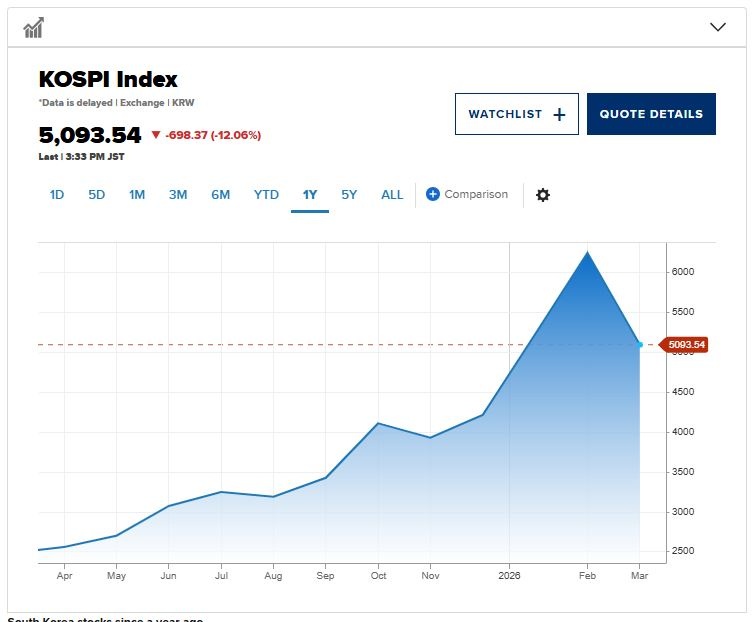The width and height of the screenshot is (756, 622).
Task: Click the 'Last | 3:33 PM JST' timestamp
Action: coord(81,157)
